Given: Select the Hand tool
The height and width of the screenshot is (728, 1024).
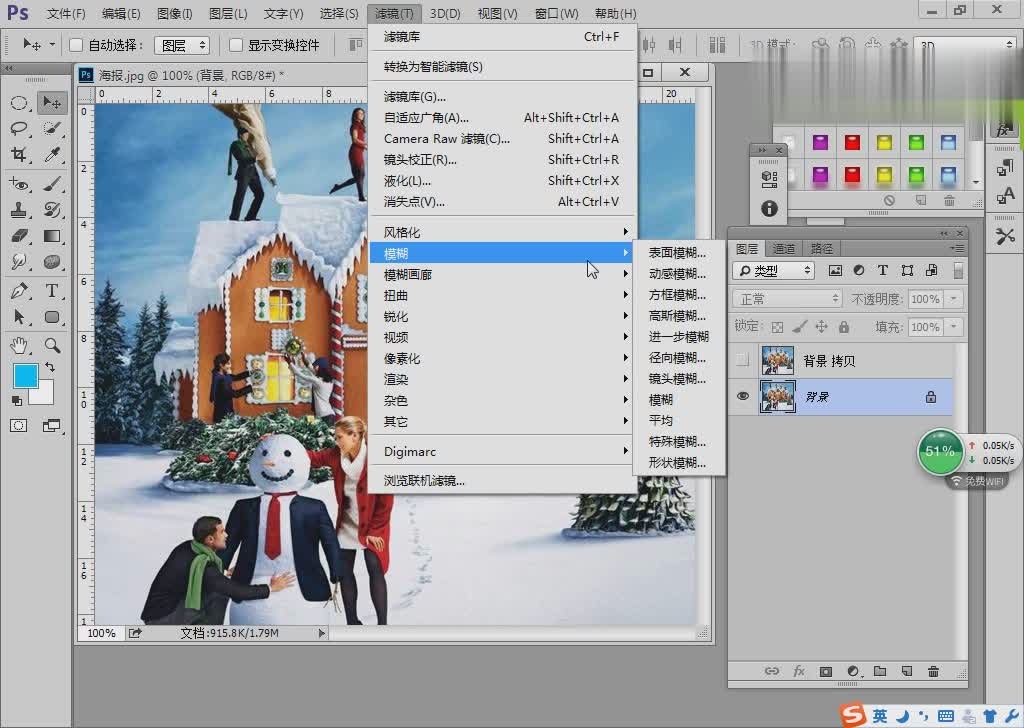Looking at the screenshot, I should click(x=19, y=345).
